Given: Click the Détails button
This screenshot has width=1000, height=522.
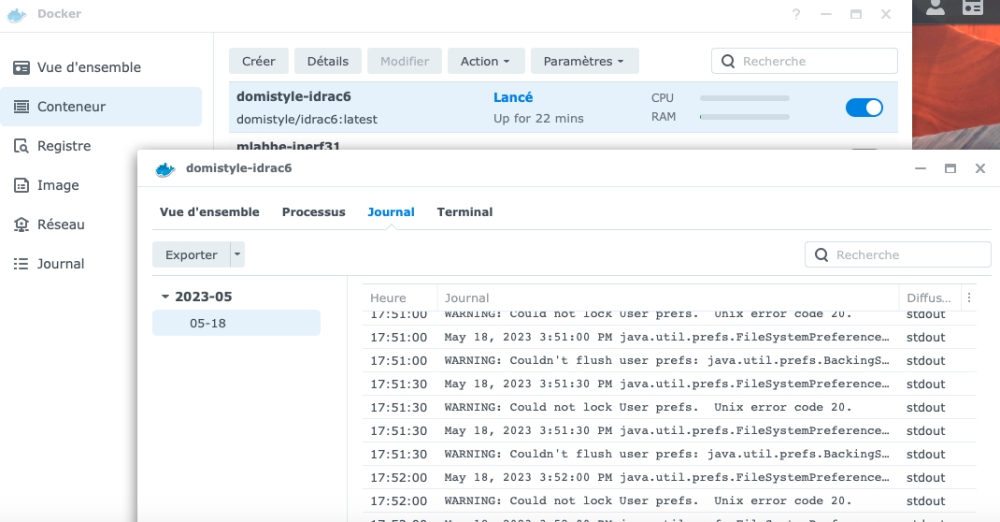Looking at the screenshot, I should point(328,61).
